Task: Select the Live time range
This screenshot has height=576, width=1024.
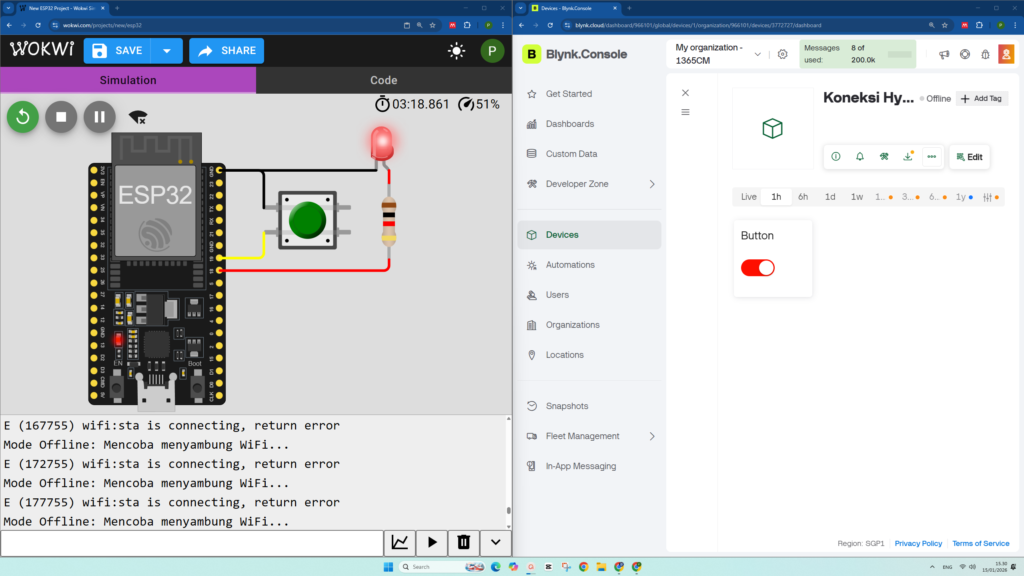Action: click(x=748, y=197)
